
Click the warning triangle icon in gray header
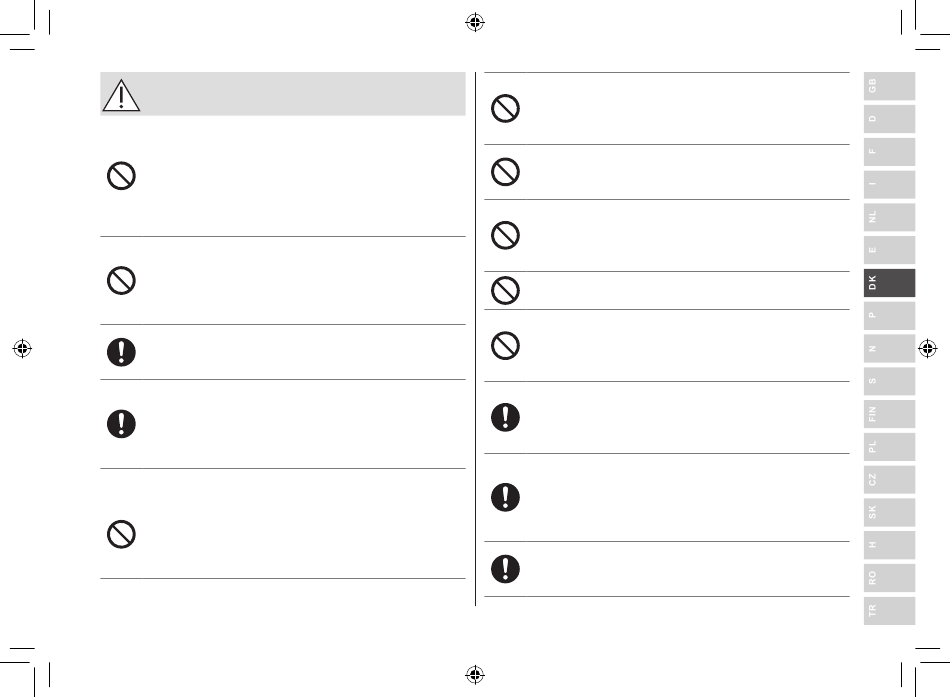click(x=121, y=95)
